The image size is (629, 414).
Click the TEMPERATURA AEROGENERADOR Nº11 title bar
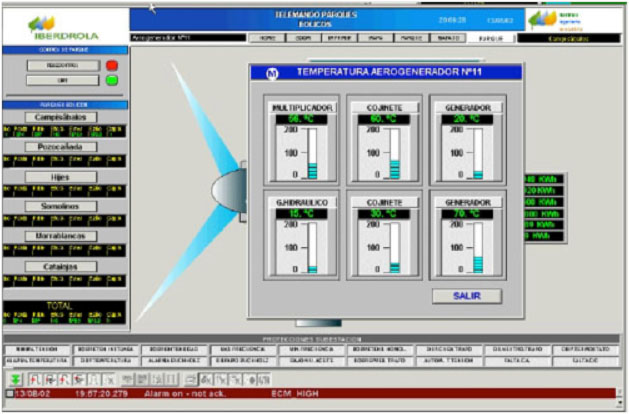click(386, 73)
